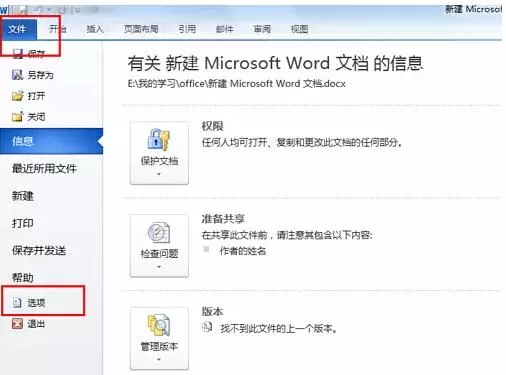Switch to the 页面布局 ribbon tab
The height and width of the screenshot is (375, 506).
tap(141, 29)
